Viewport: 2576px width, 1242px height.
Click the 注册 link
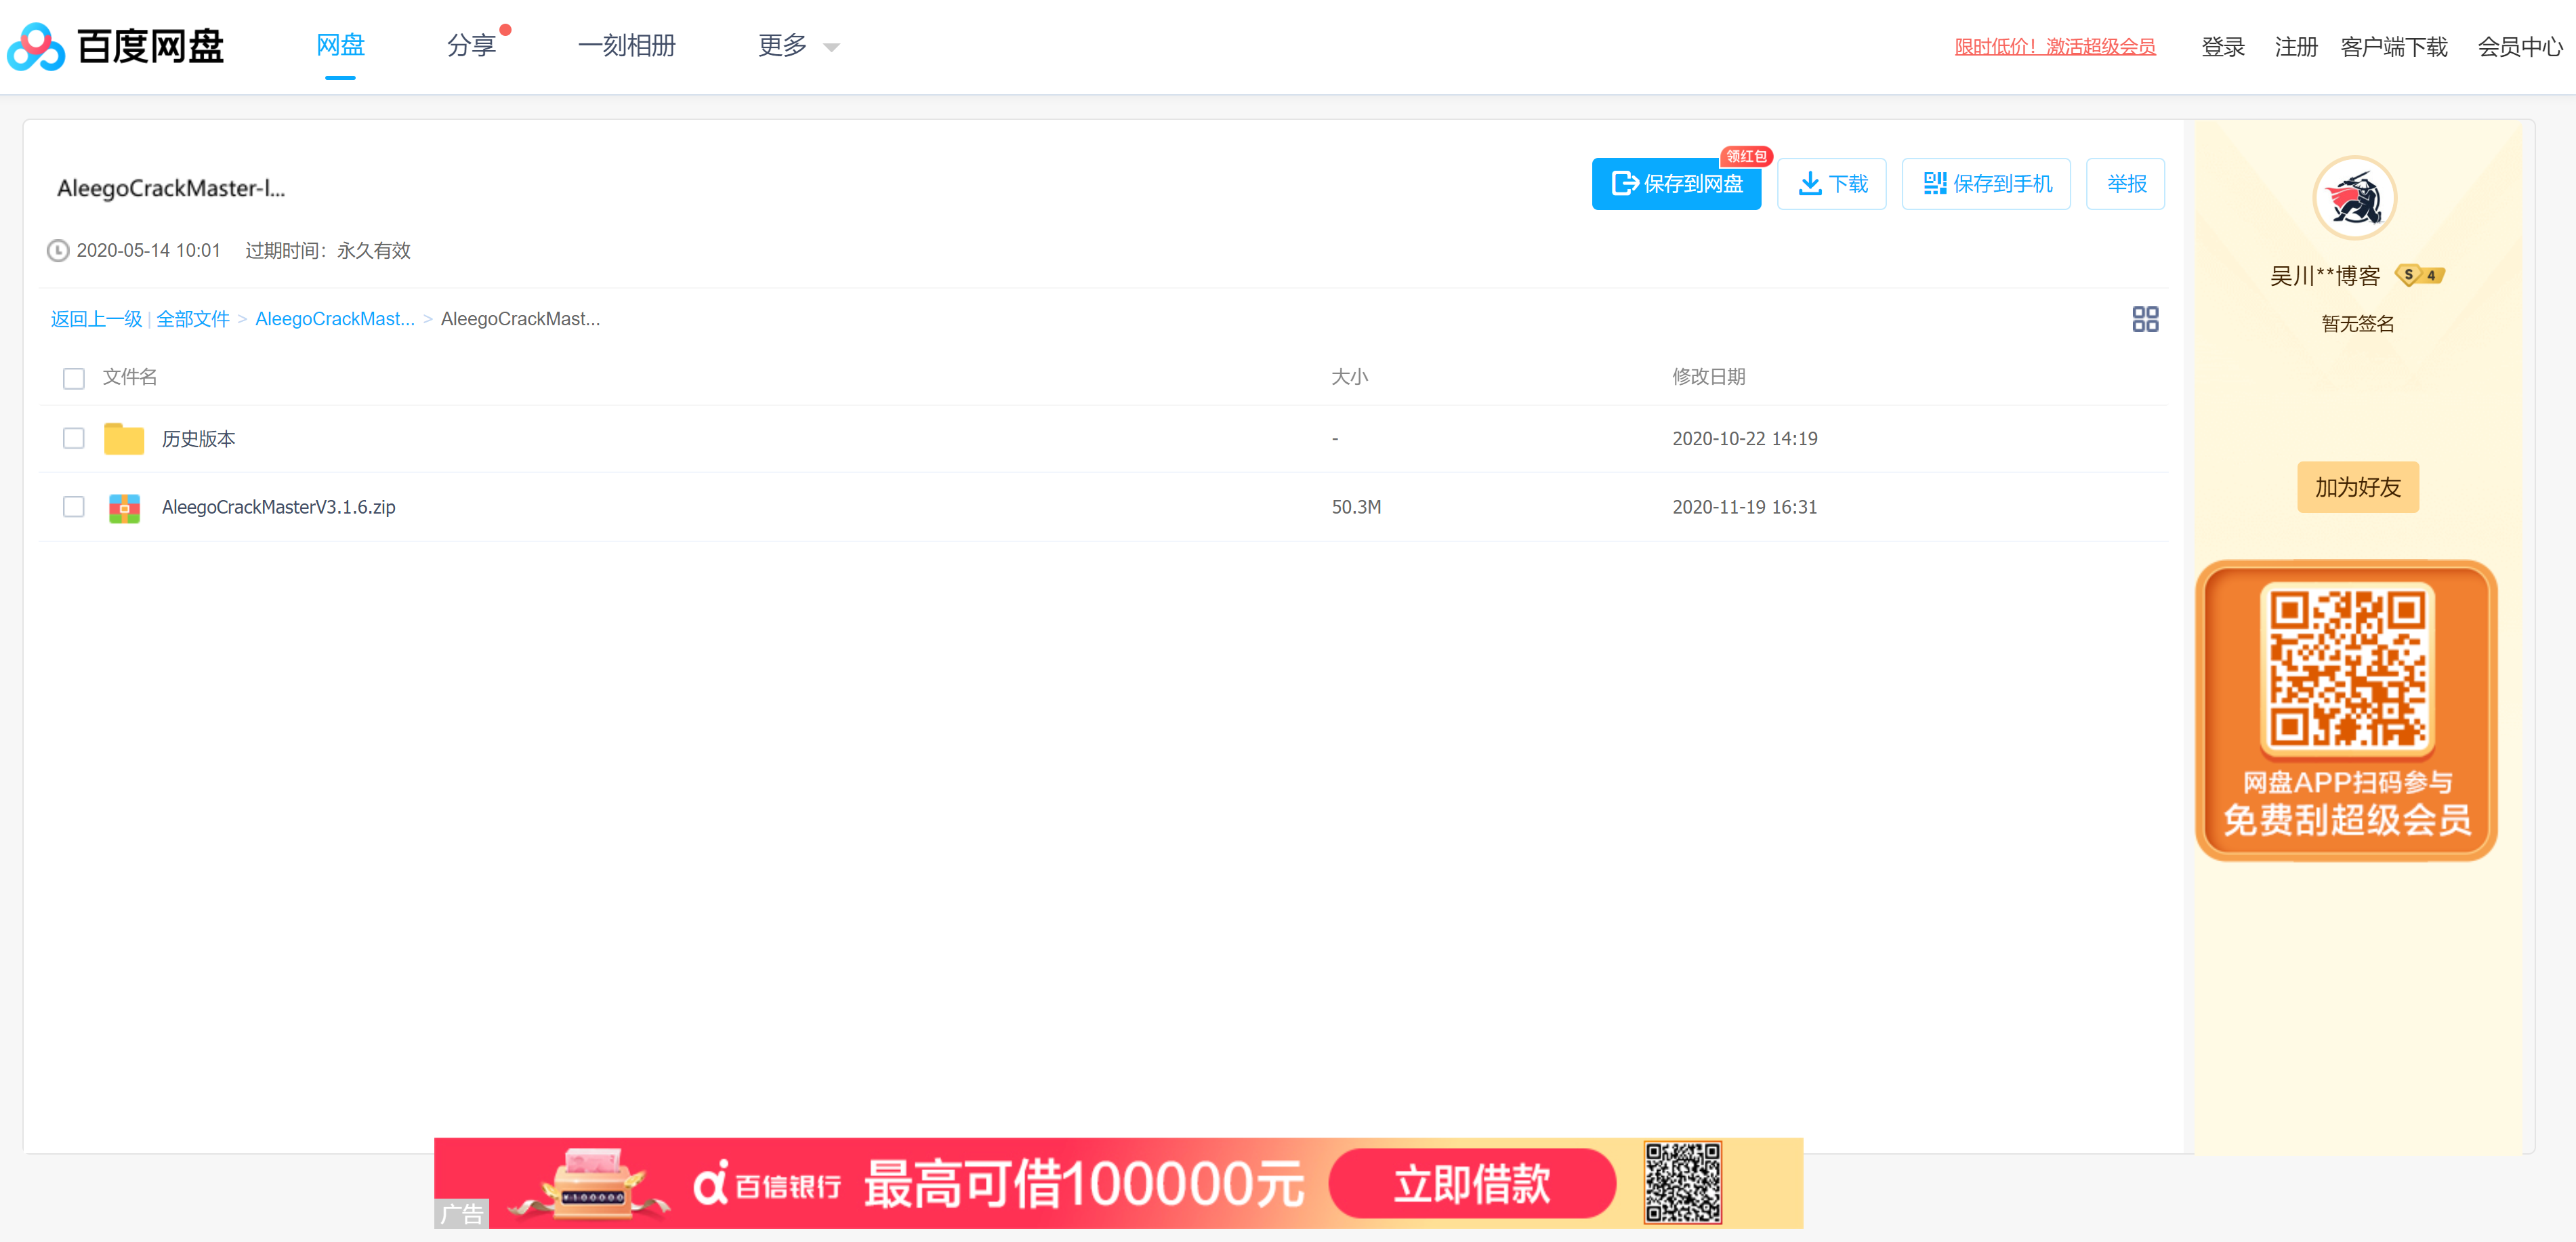click(x=2296, y=47)
